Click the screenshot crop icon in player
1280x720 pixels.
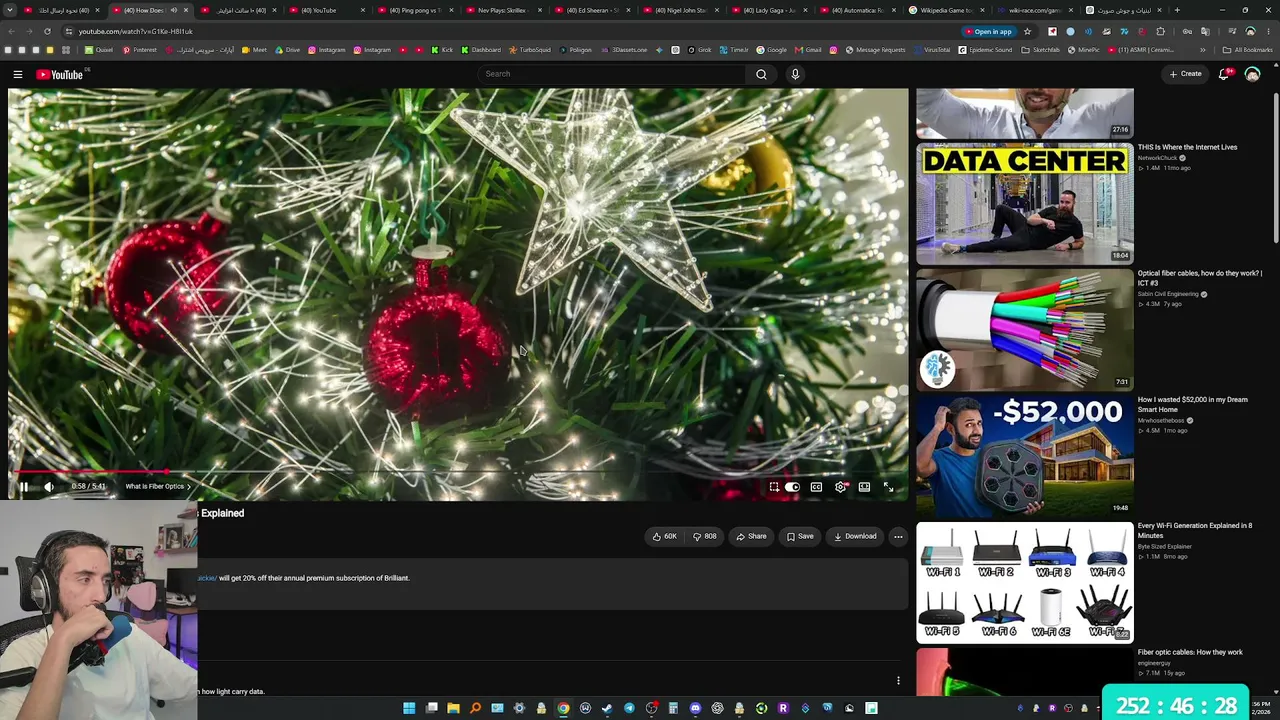(x=774, y=487)
